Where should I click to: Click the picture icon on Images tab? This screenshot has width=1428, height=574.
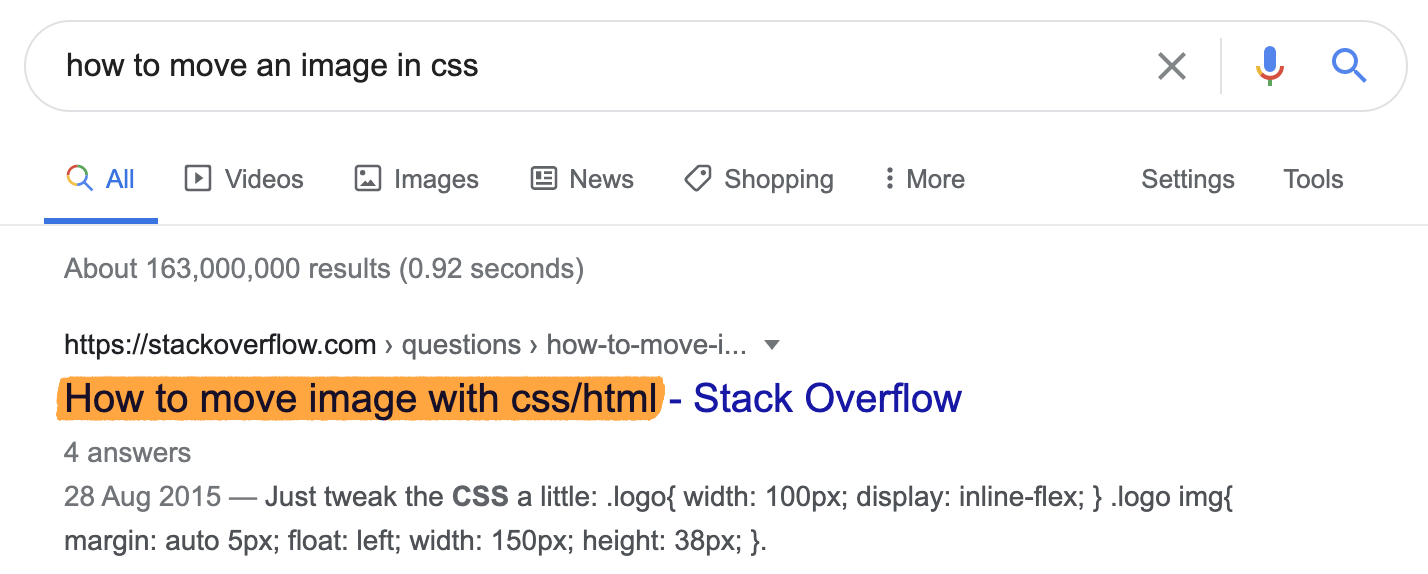(368, 179)
